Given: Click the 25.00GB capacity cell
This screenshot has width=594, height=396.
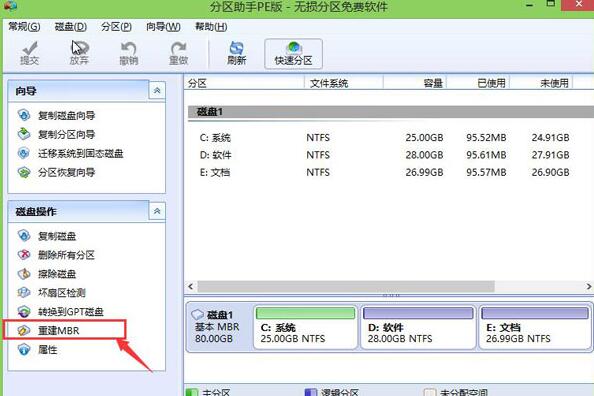Looking at the screenshot, I should pos(424,138).
